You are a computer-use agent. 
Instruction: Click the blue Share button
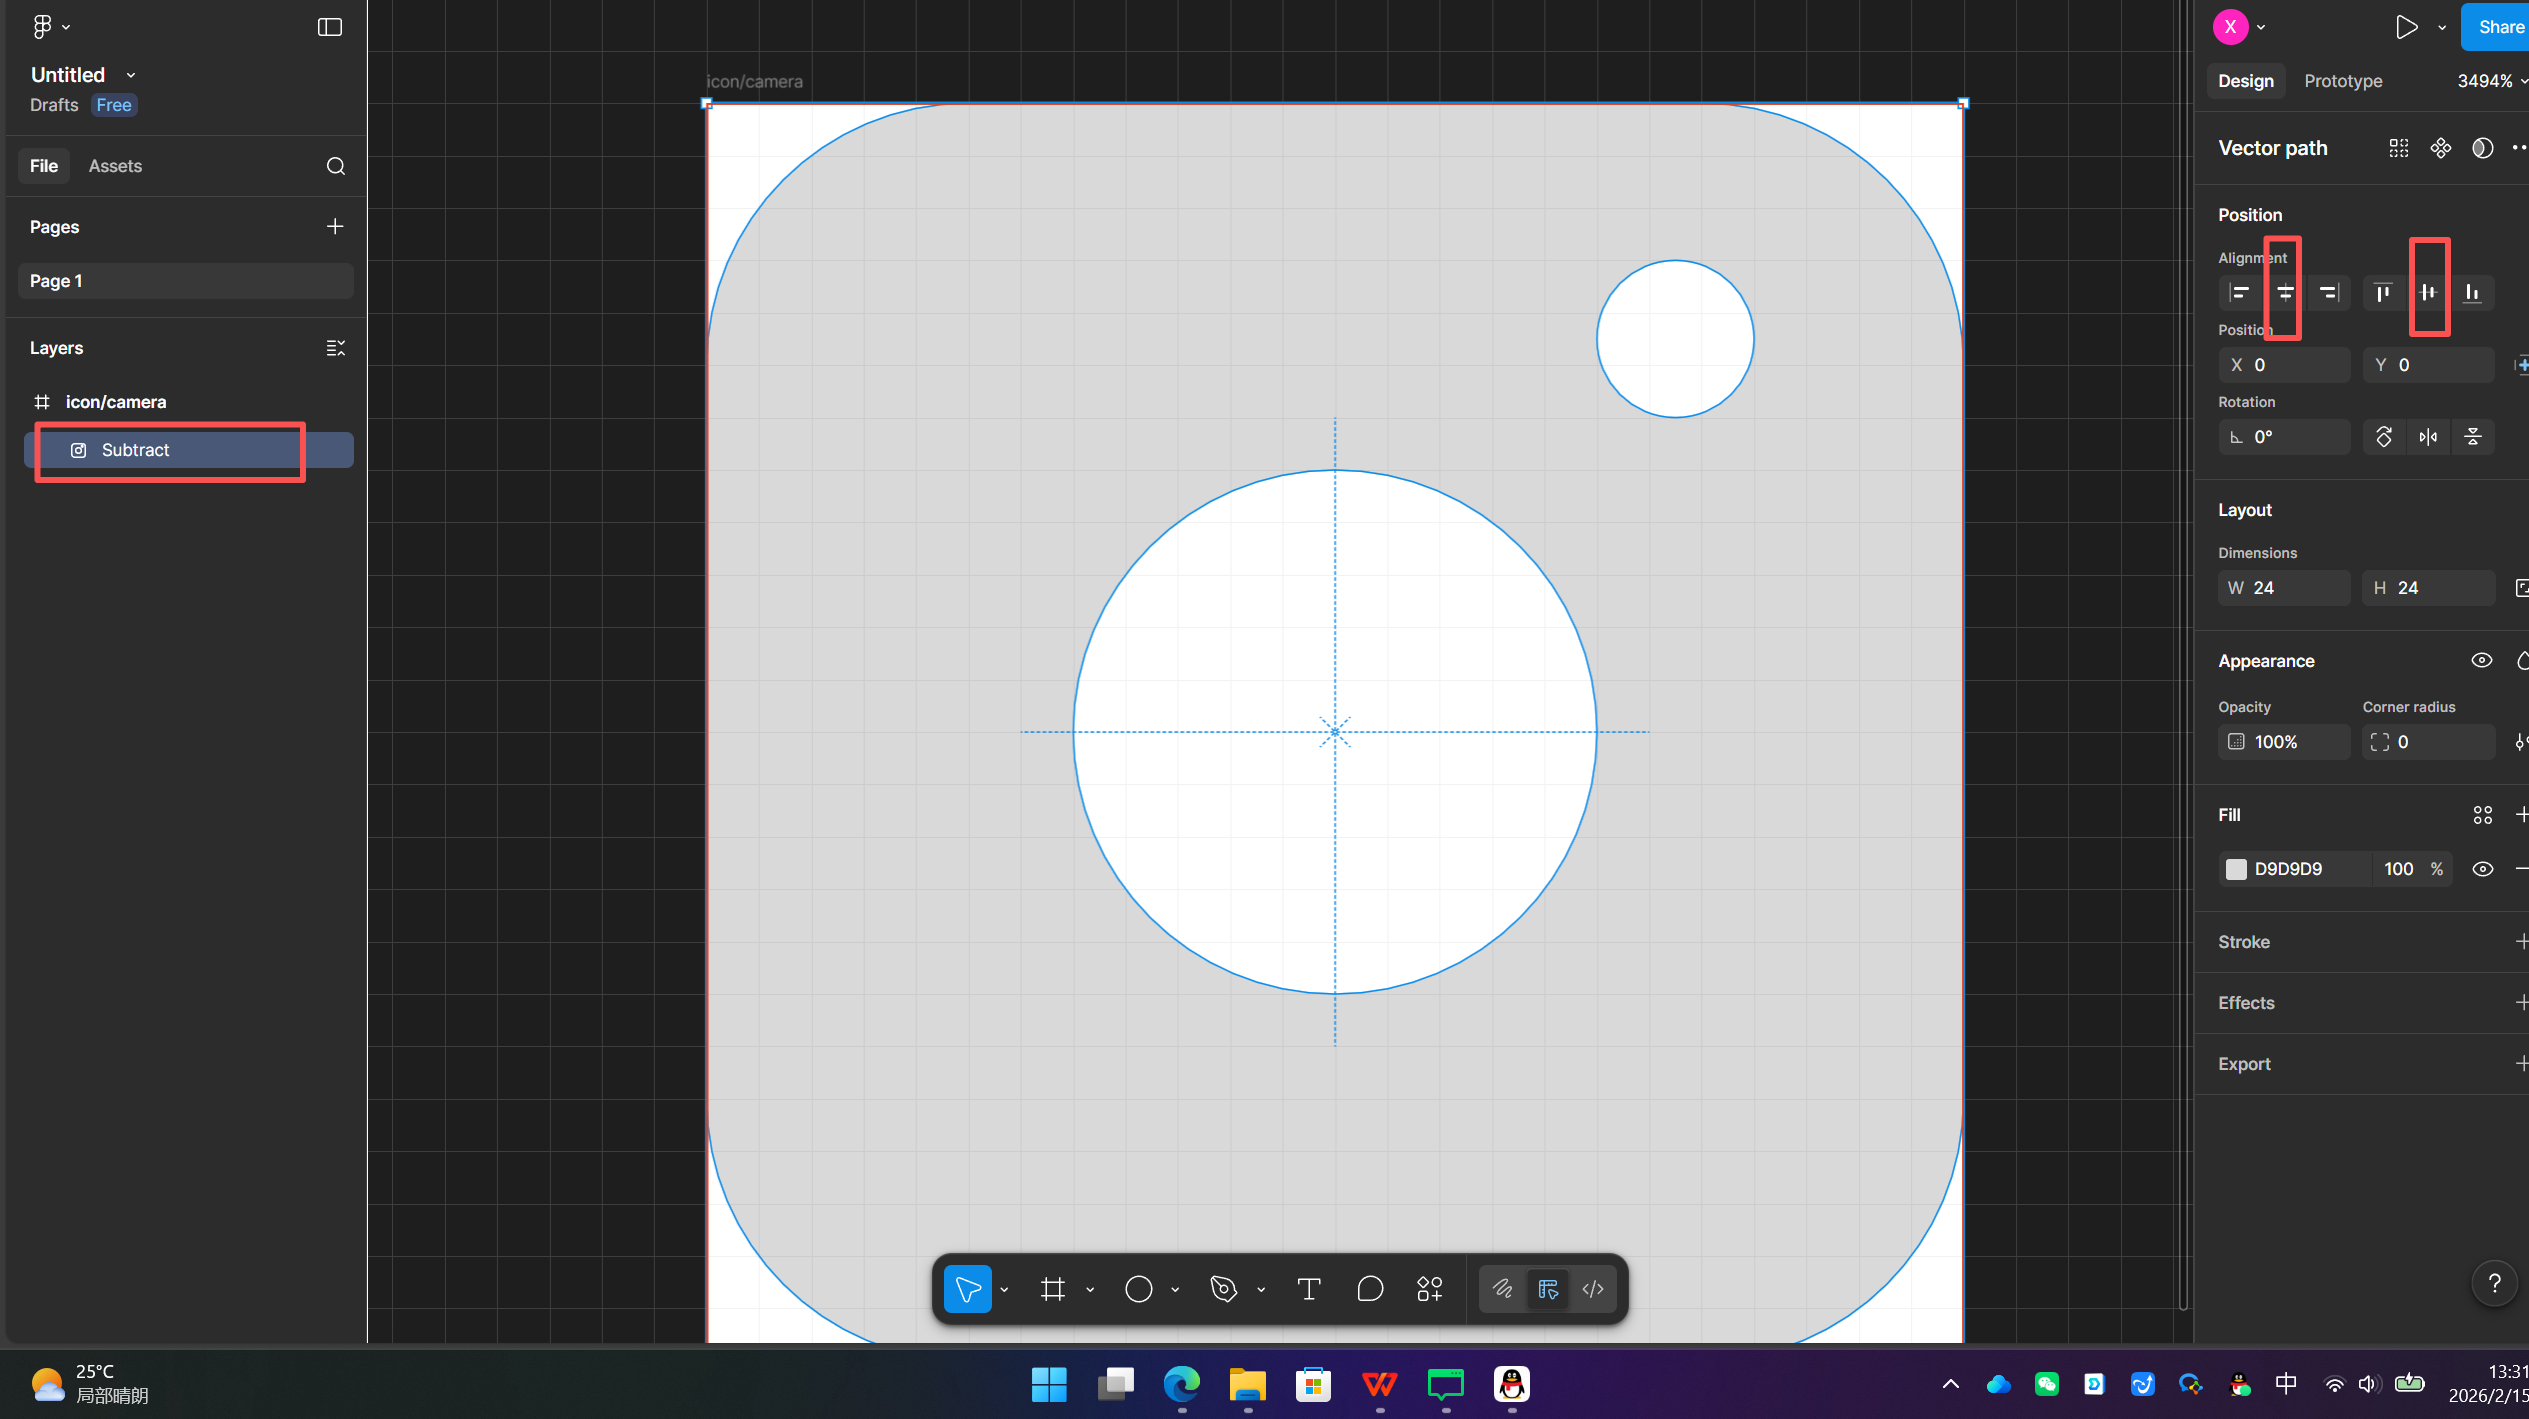pyautogui.click(x=2497, y=27)
